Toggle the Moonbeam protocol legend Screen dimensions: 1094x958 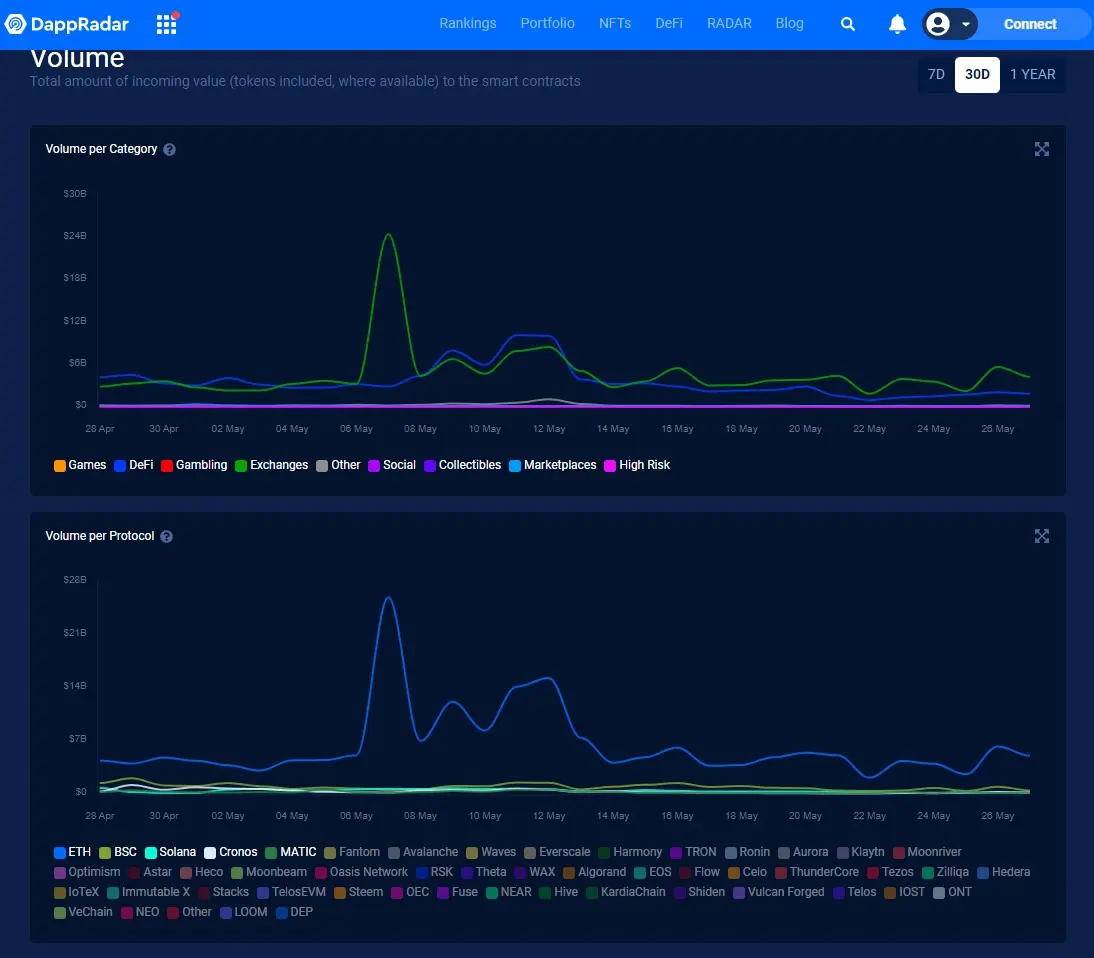point(269,872)
